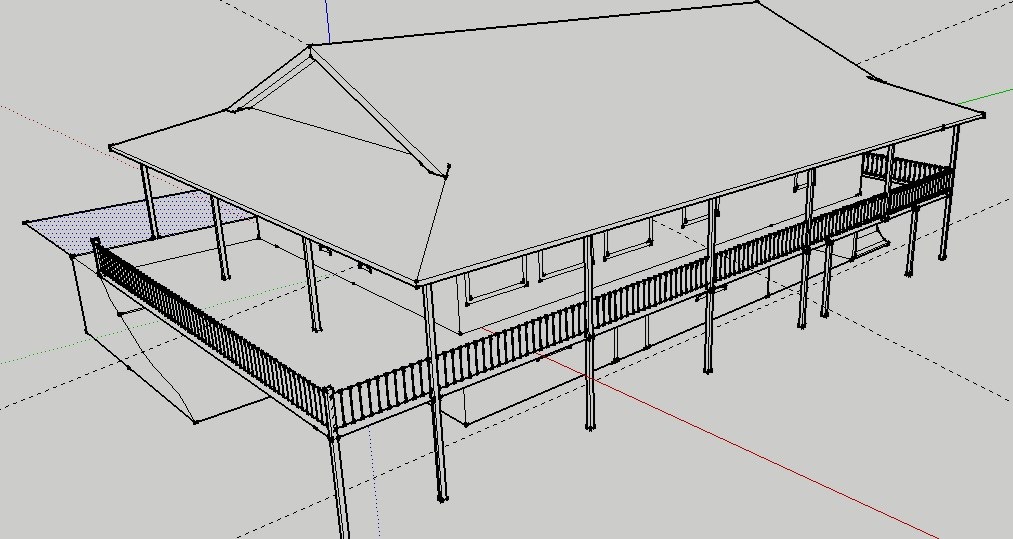Pick the blue vertical axis line
The height and width of the screenshot is (539, 1013).
tap(328, 22)
